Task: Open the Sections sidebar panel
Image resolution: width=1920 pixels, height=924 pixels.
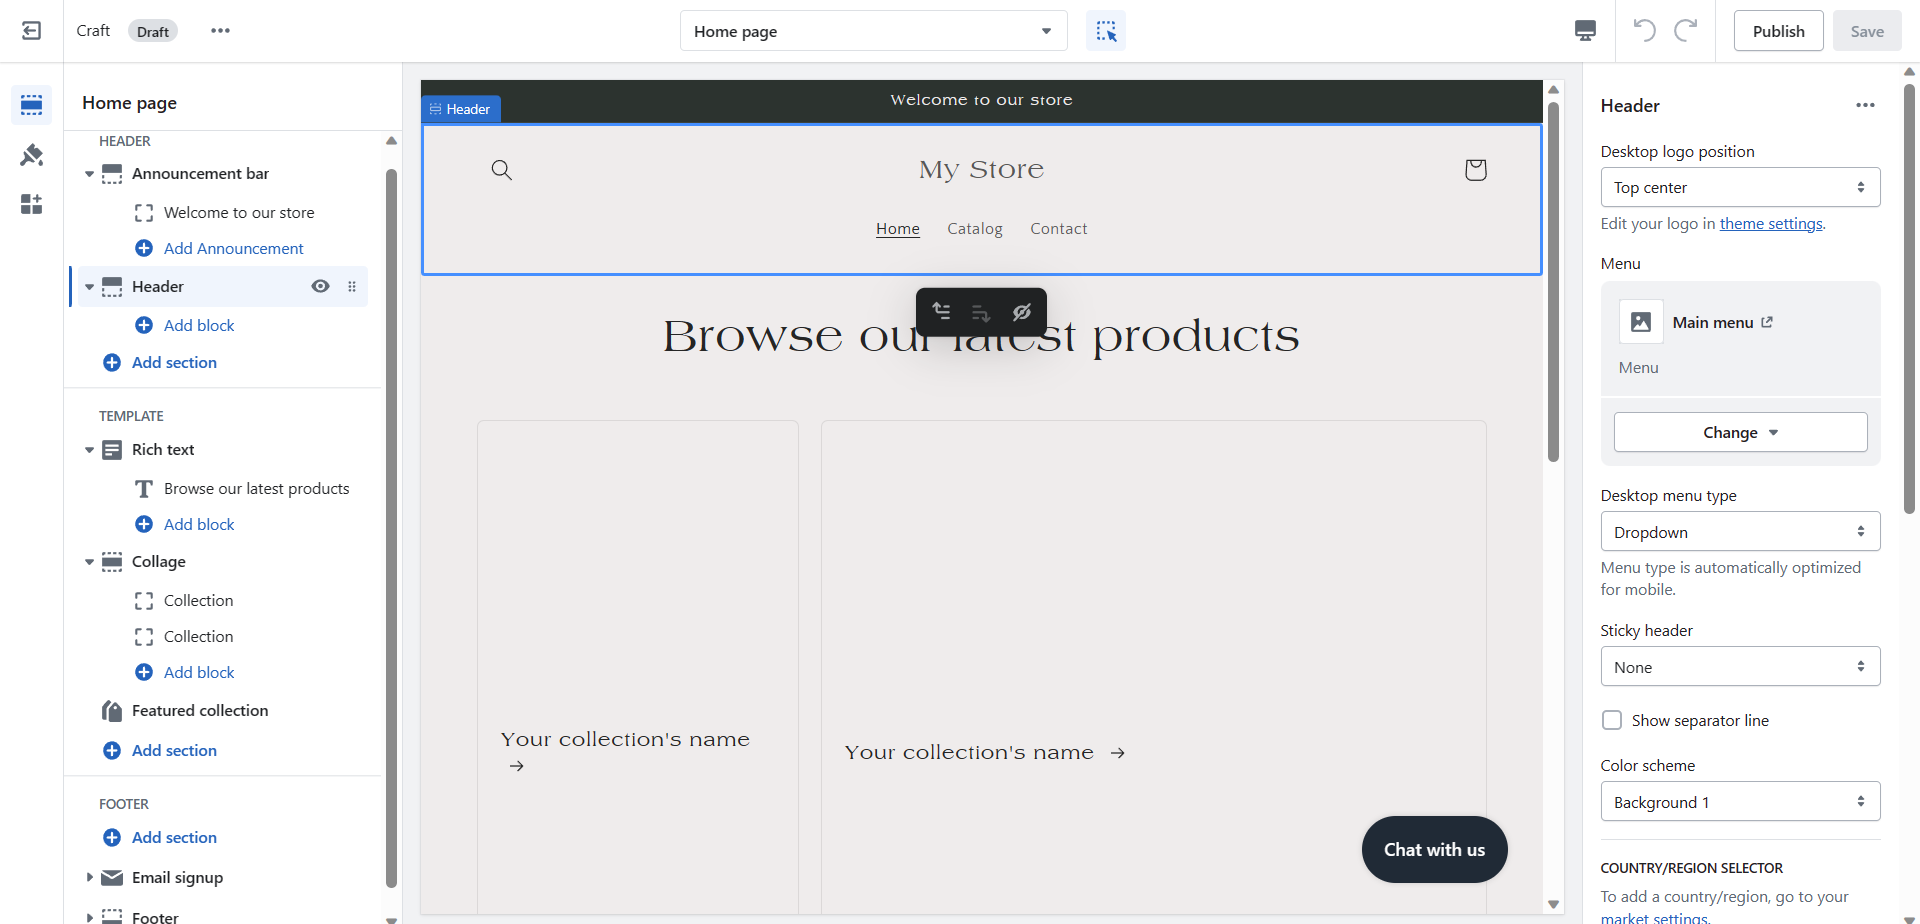Action: coord(31,105)
